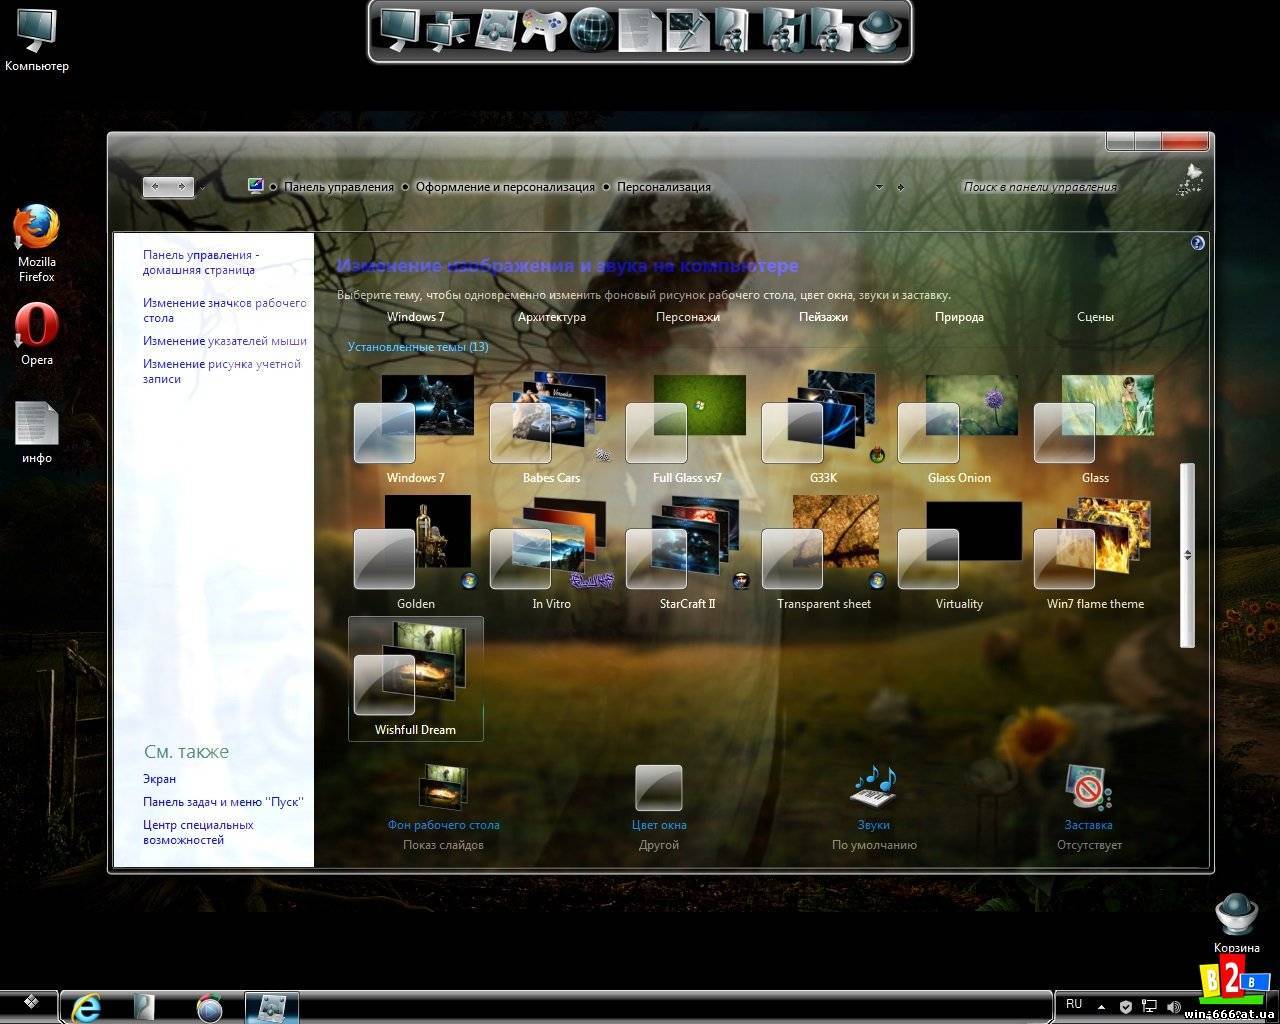
Task: Click the RU language indicator in the tray
Action: 1074,1004
